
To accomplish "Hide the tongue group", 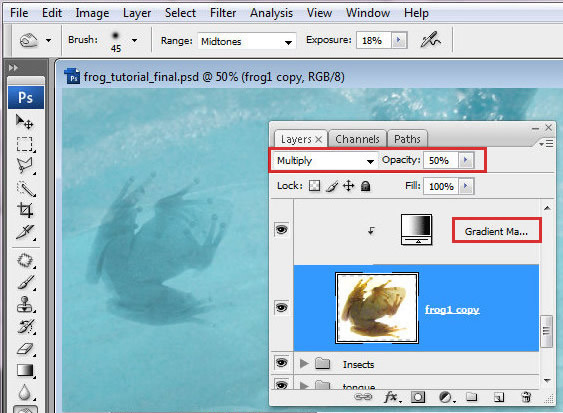I will tap(282, 385).
